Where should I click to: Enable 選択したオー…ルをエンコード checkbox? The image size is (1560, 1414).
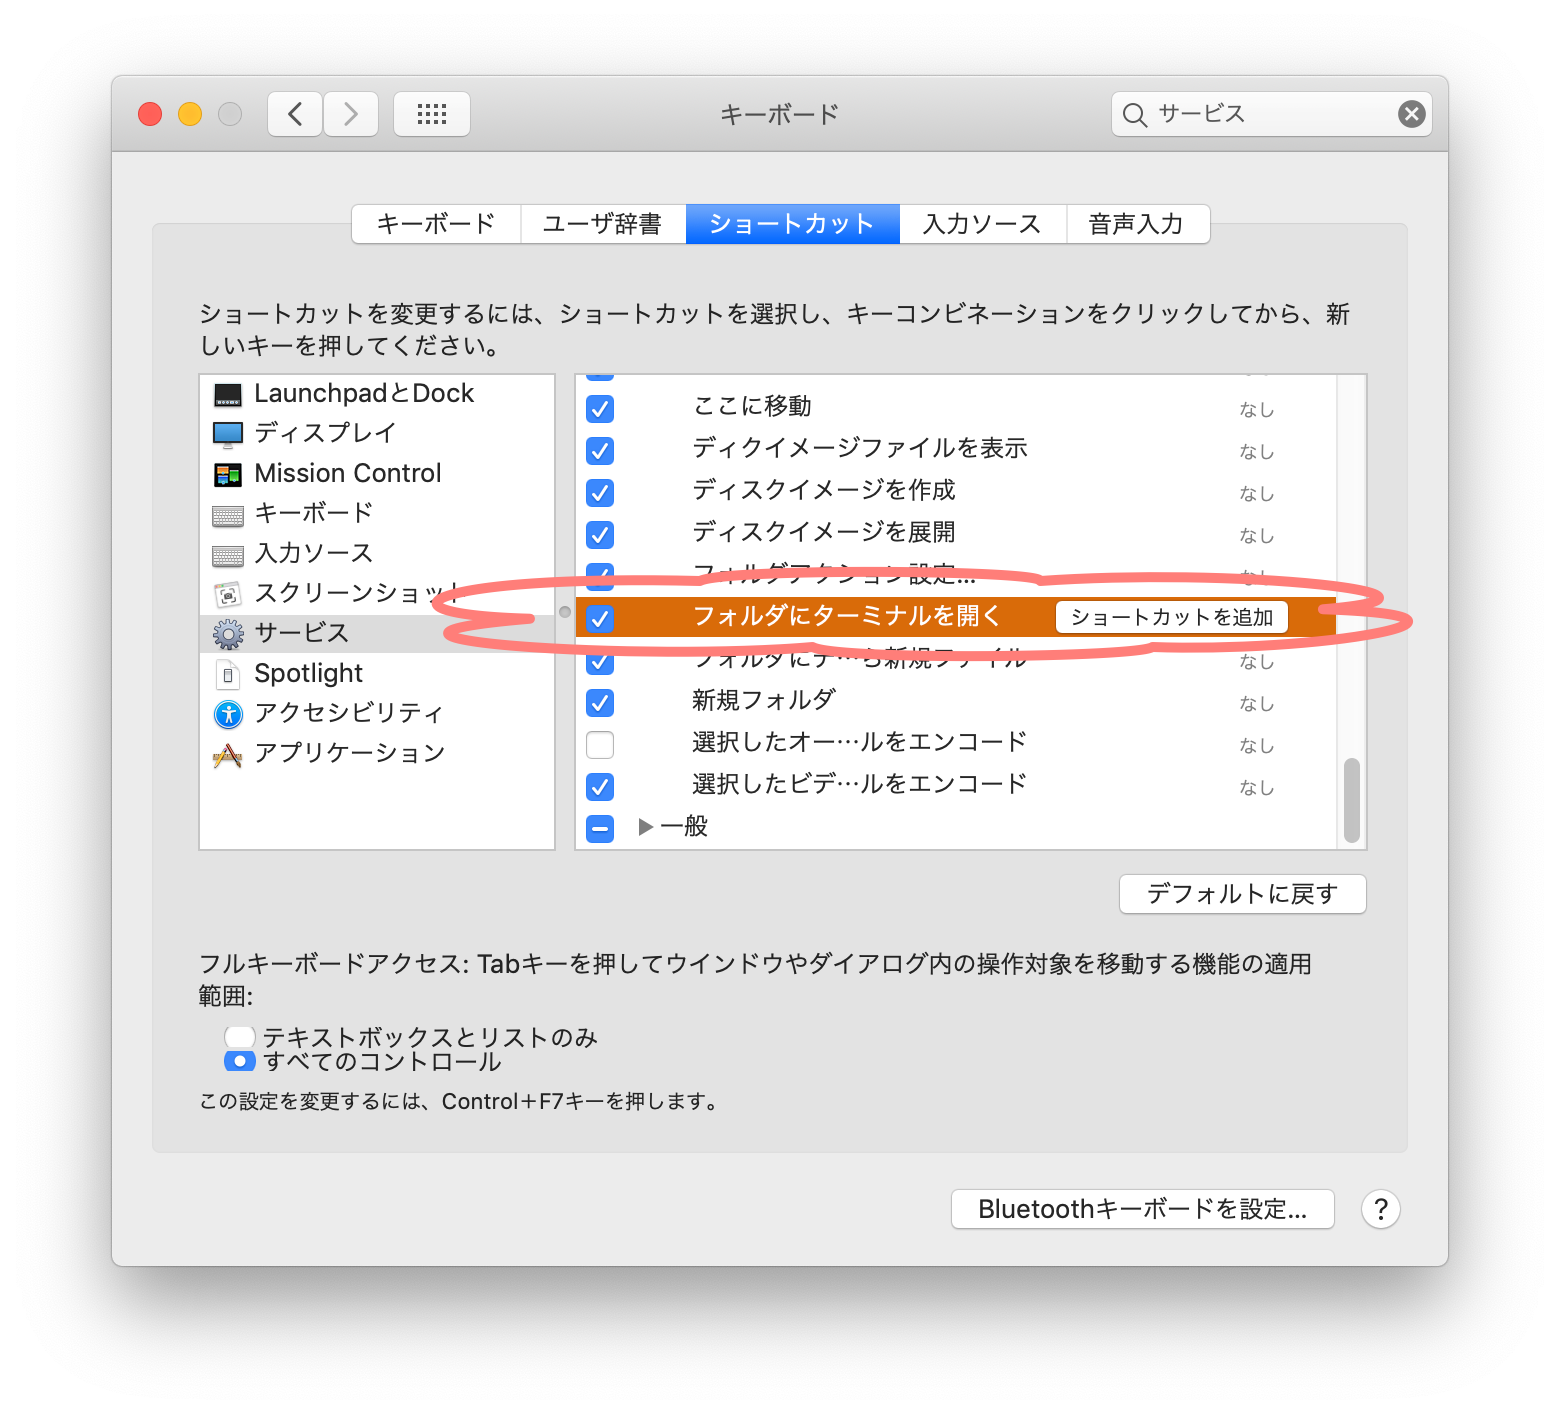(x=600, y=745)
